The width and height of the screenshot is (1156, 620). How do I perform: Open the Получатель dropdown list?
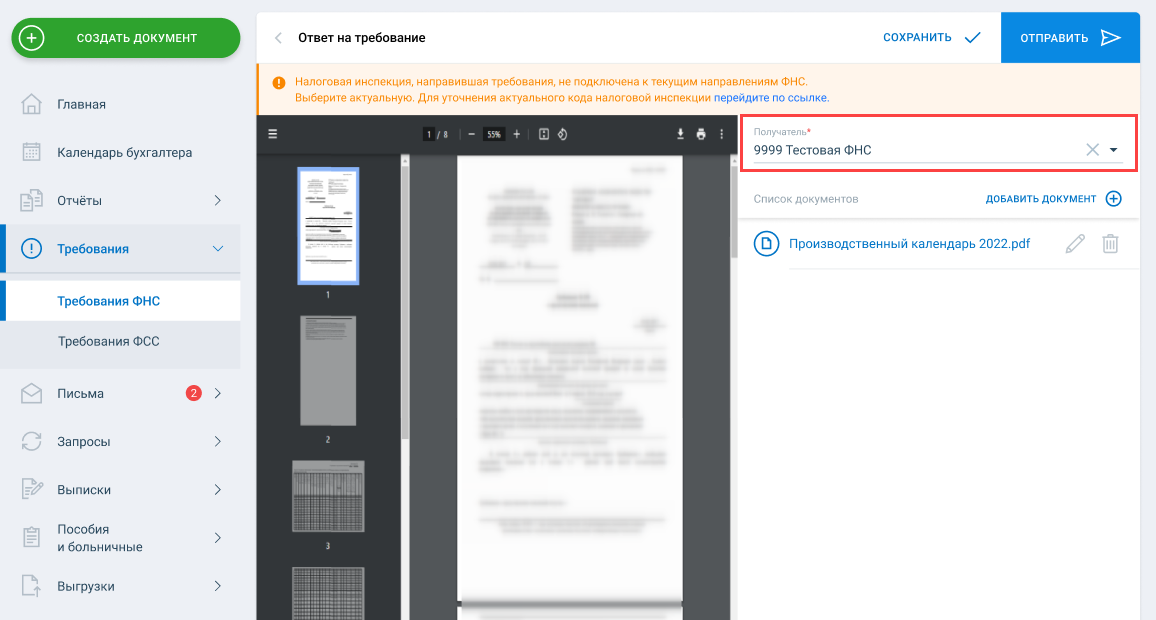[x=1114, y=150]
